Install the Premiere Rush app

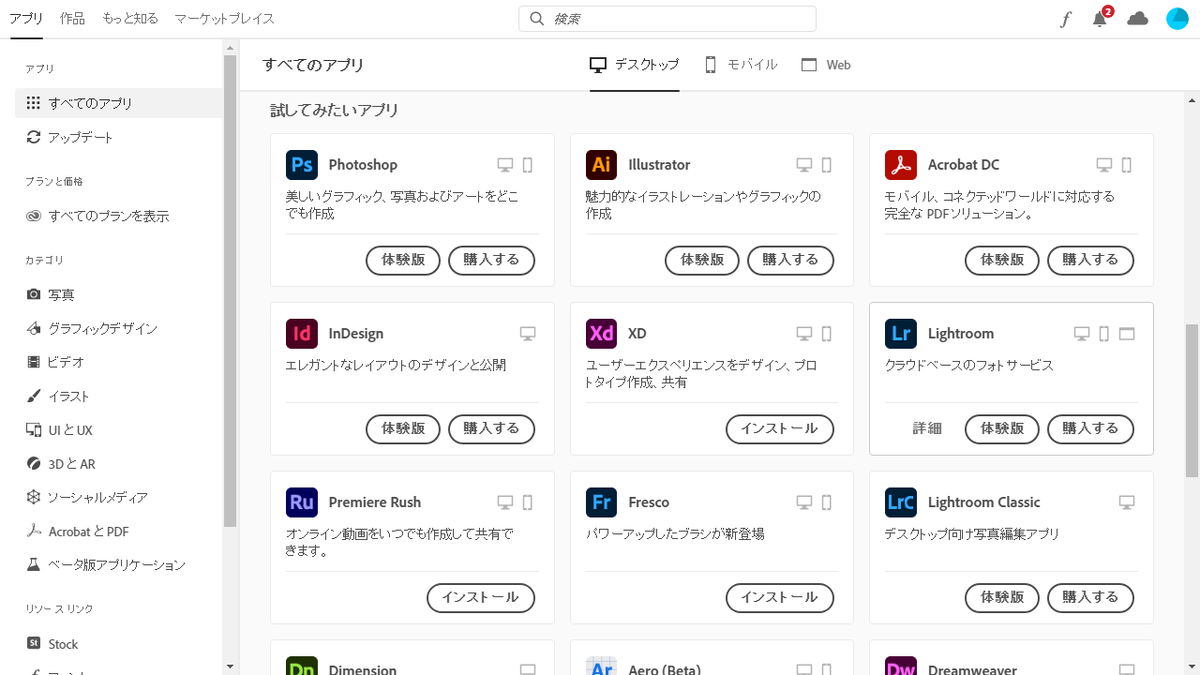tap(481, 598)
